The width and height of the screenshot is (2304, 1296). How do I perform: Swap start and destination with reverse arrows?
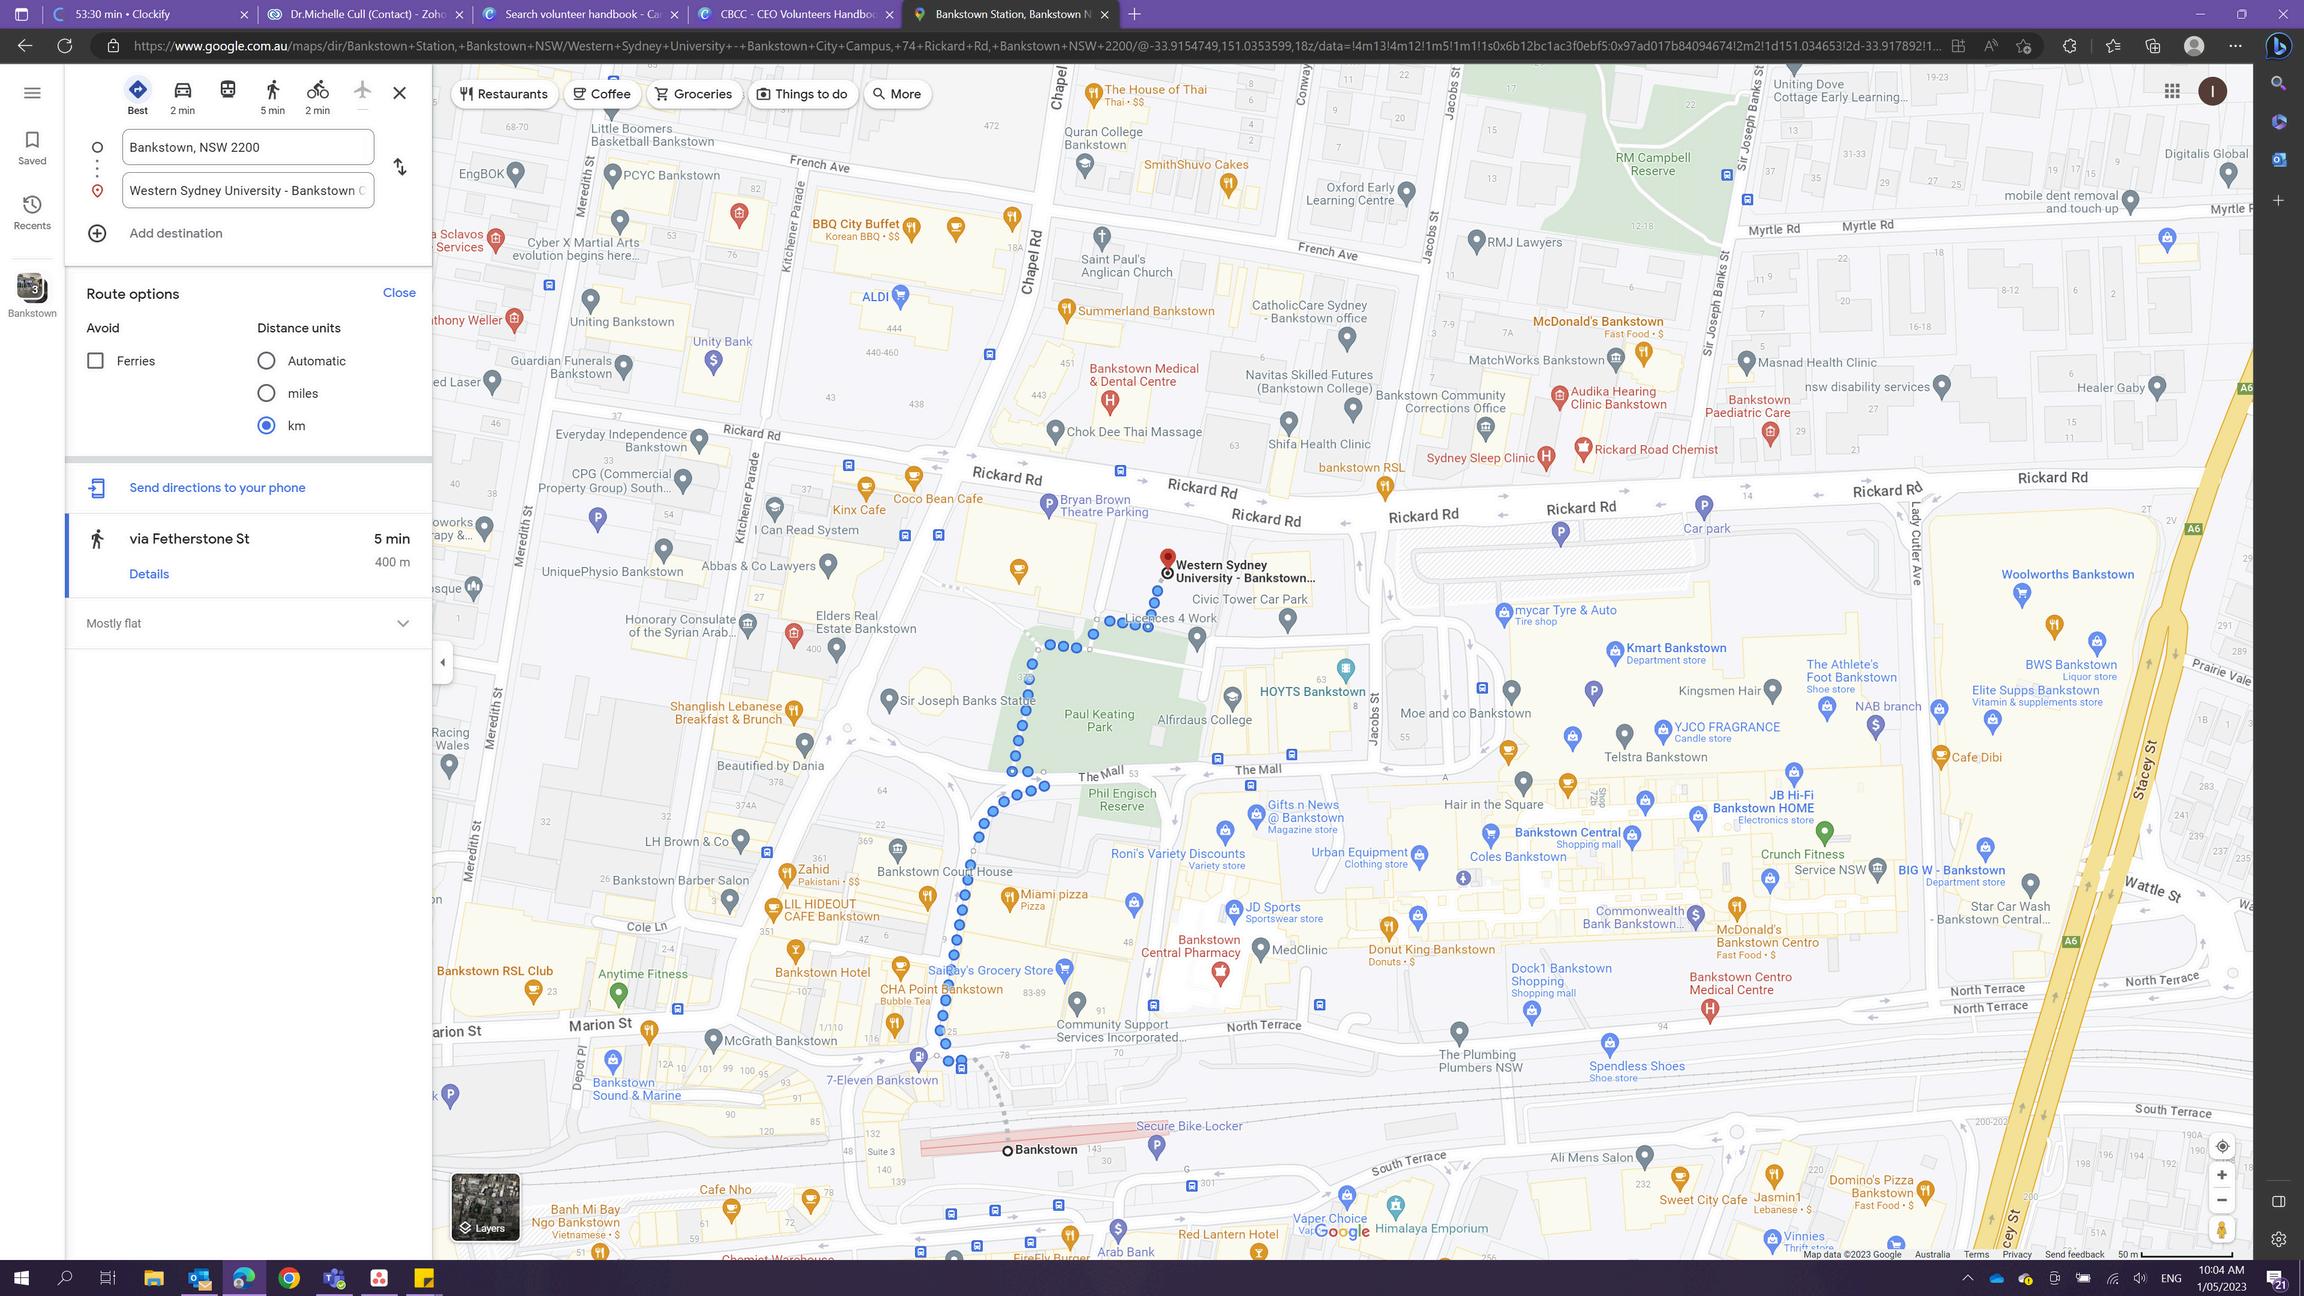click(x=400, y=167)
